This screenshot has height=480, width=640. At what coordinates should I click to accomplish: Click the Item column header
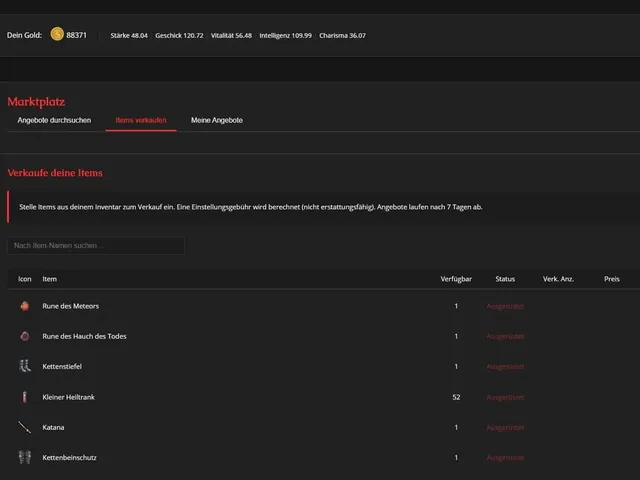pos(49,279)
